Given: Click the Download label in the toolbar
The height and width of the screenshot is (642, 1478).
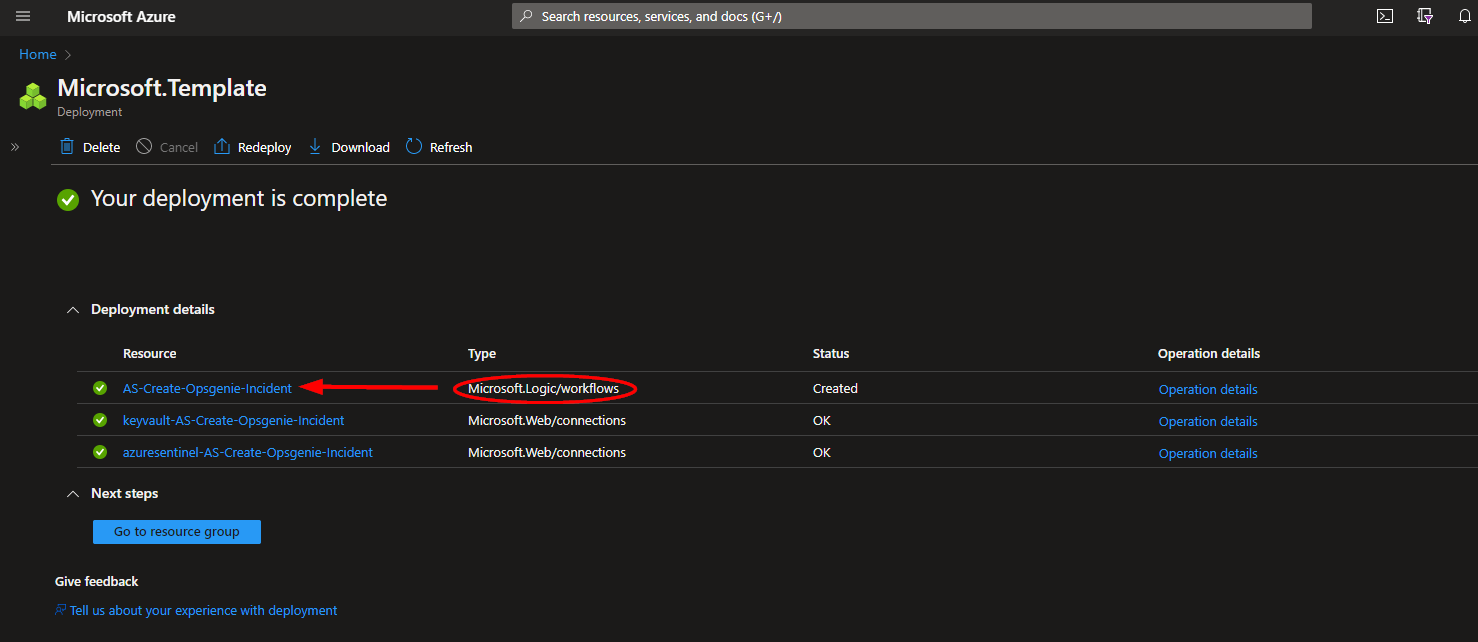Looking at the screenshot, I should 361,147.
